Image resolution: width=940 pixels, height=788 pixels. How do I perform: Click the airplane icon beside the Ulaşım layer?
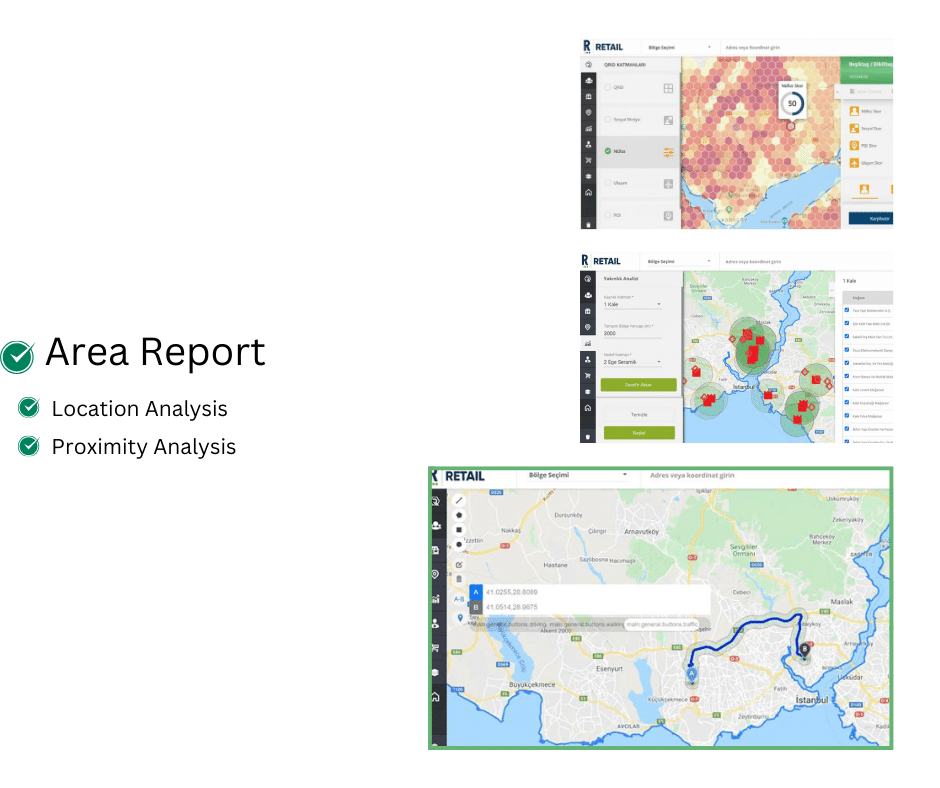(668, 184)
